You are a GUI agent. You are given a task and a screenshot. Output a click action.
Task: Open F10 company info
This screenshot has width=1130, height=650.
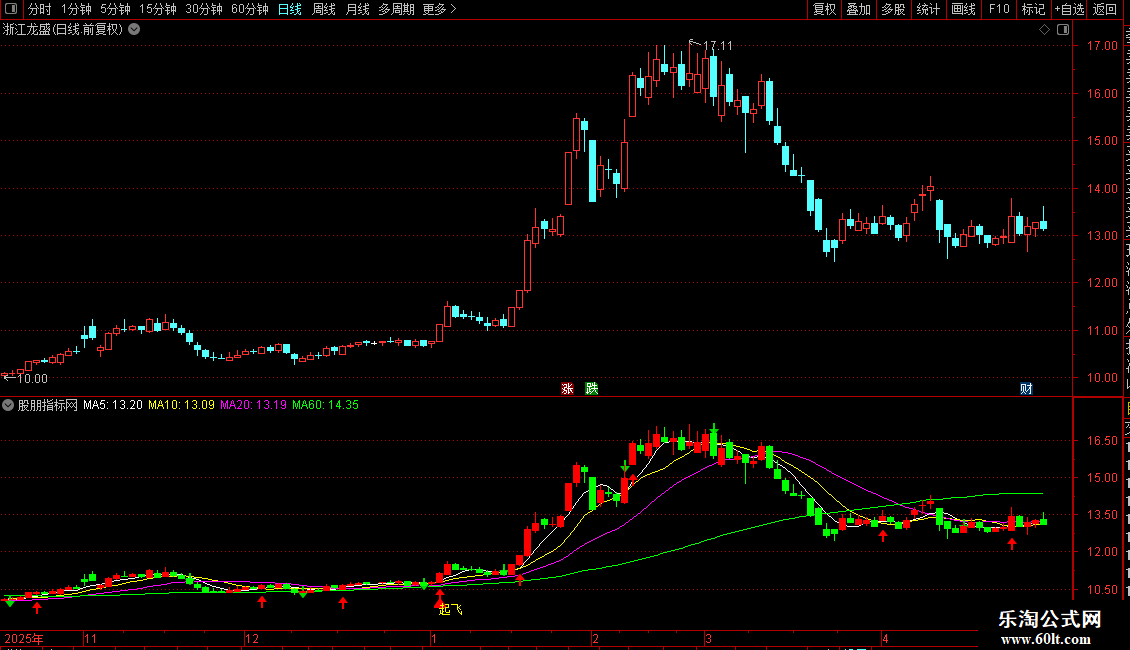(x=998, y=9)
